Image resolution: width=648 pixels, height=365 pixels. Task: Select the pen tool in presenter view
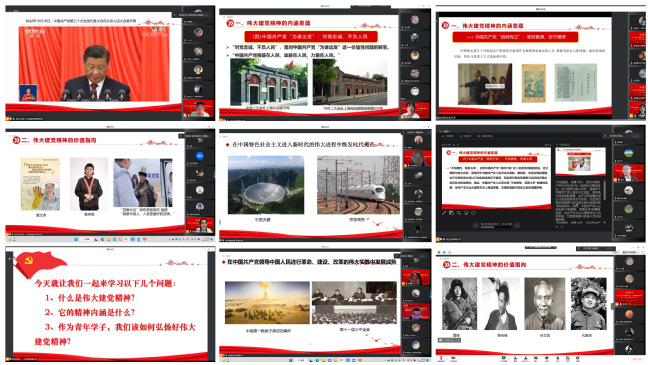pos(444,213)
